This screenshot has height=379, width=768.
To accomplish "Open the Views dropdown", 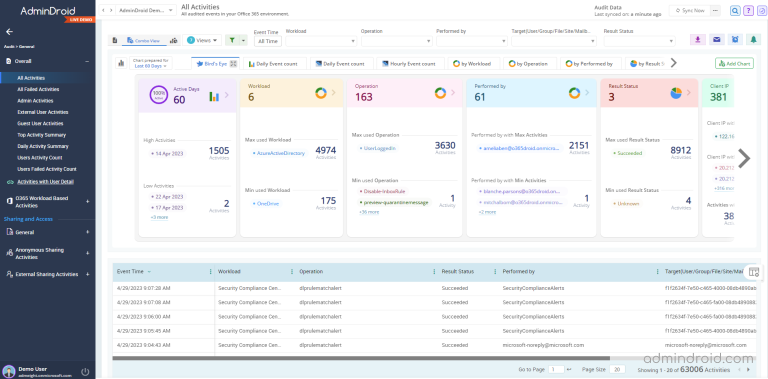I will point(202,41).
